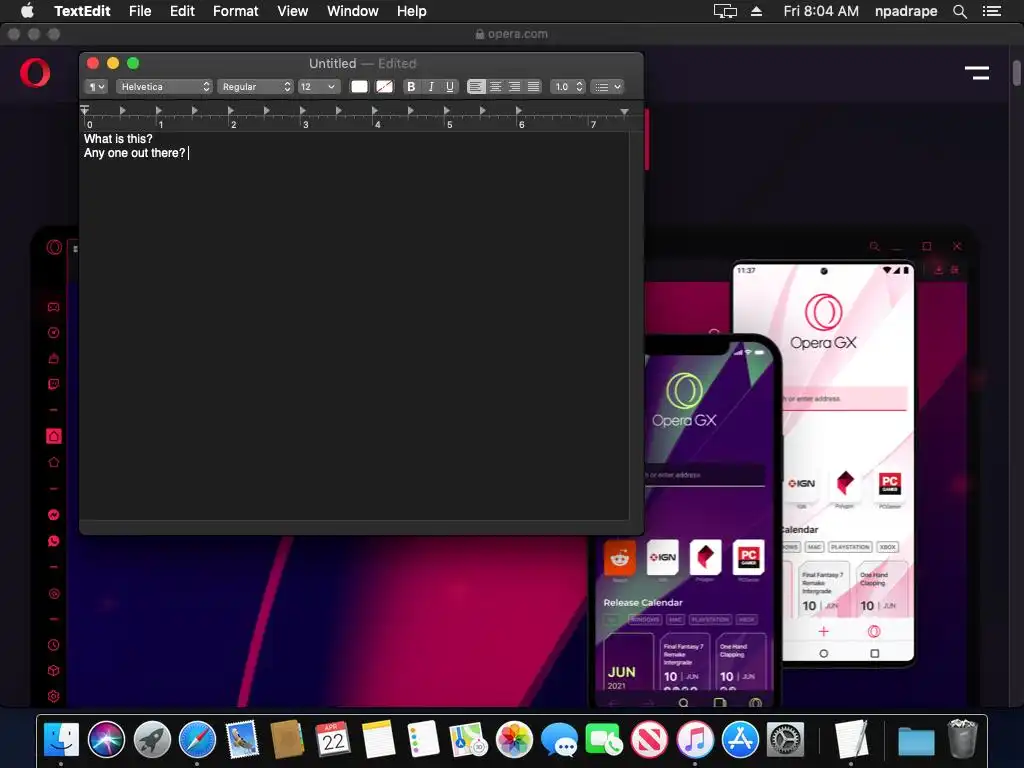Center the text in TextEdit
Screen dimensions: 1024x768
click(495, 87)
